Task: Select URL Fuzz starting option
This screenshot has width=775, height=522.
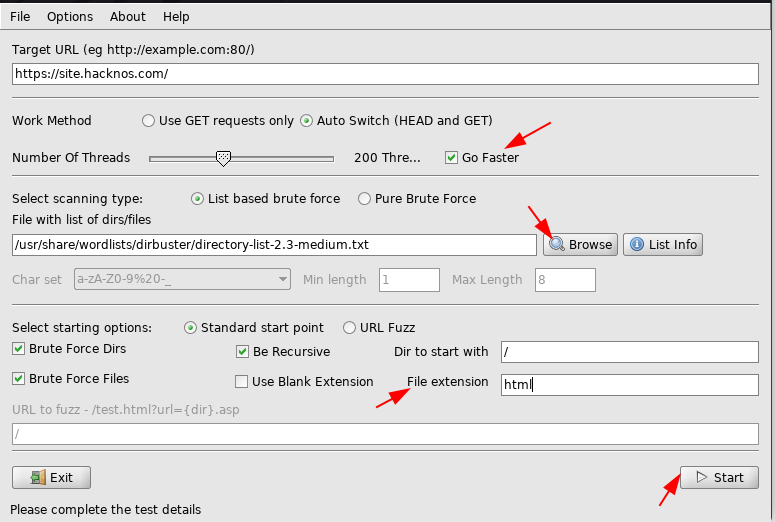Action: pyautogui.click(x=349, y=328)
